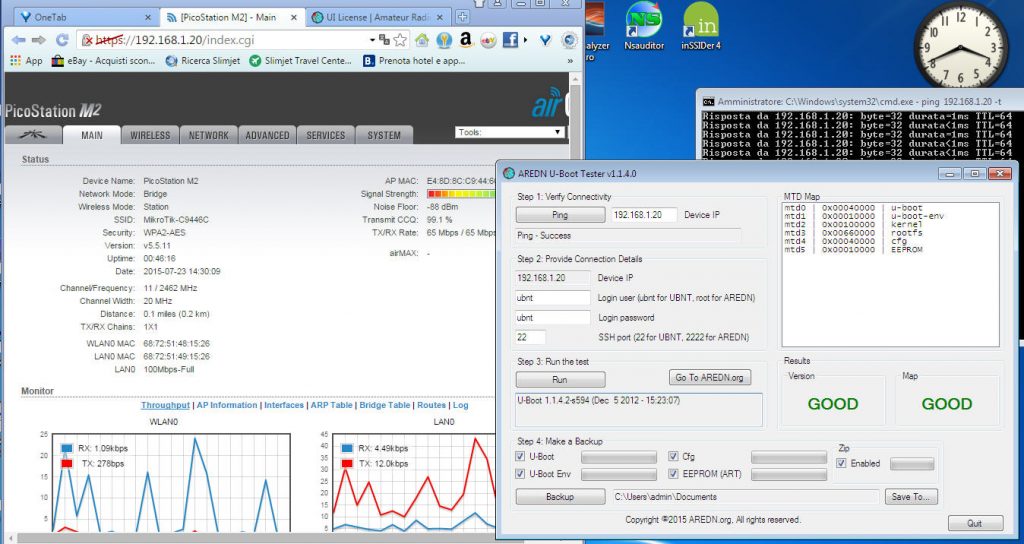Image resolution: width=1024 pixels, height=544 pixels.
Task: Close the UI License browser tab
Action: pyautogui.click(x=439, y=18)
